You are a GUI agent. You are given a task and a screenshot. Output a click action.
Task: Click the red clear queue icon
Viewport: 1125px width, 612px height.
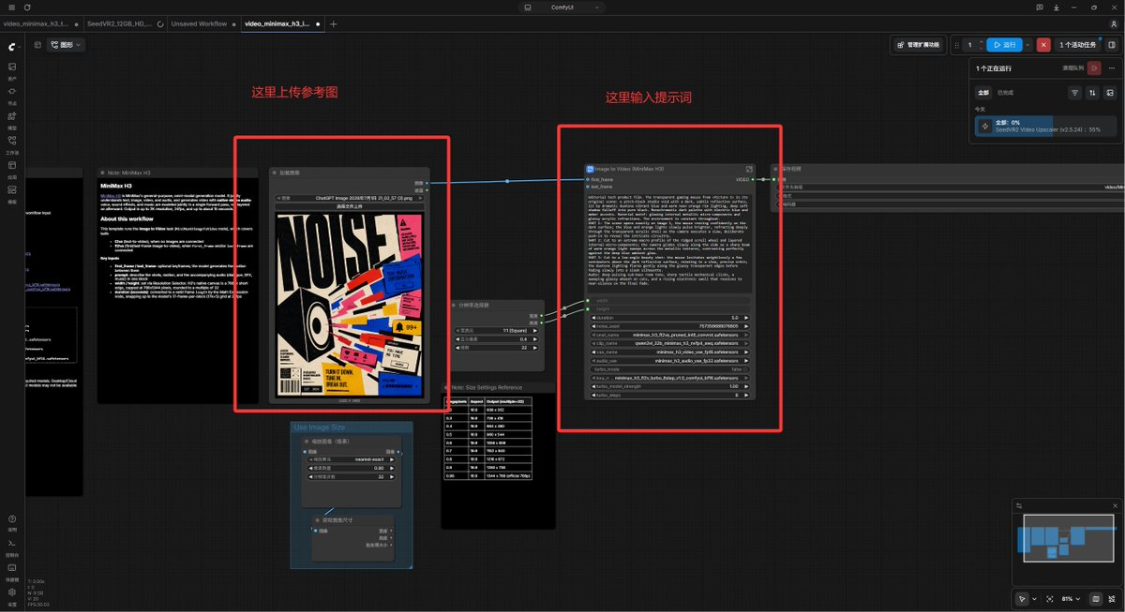[1094, 68]
